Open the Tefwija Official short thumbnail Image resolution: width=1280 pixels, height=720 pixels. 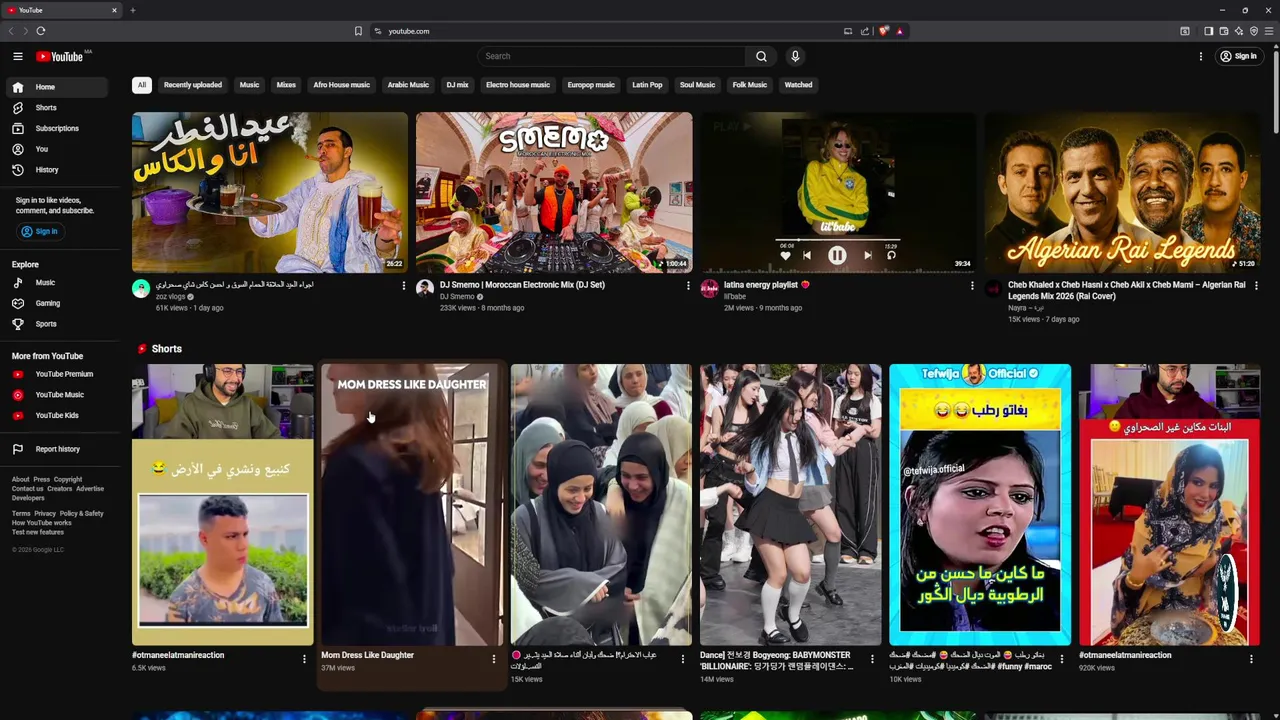(980, 505)
